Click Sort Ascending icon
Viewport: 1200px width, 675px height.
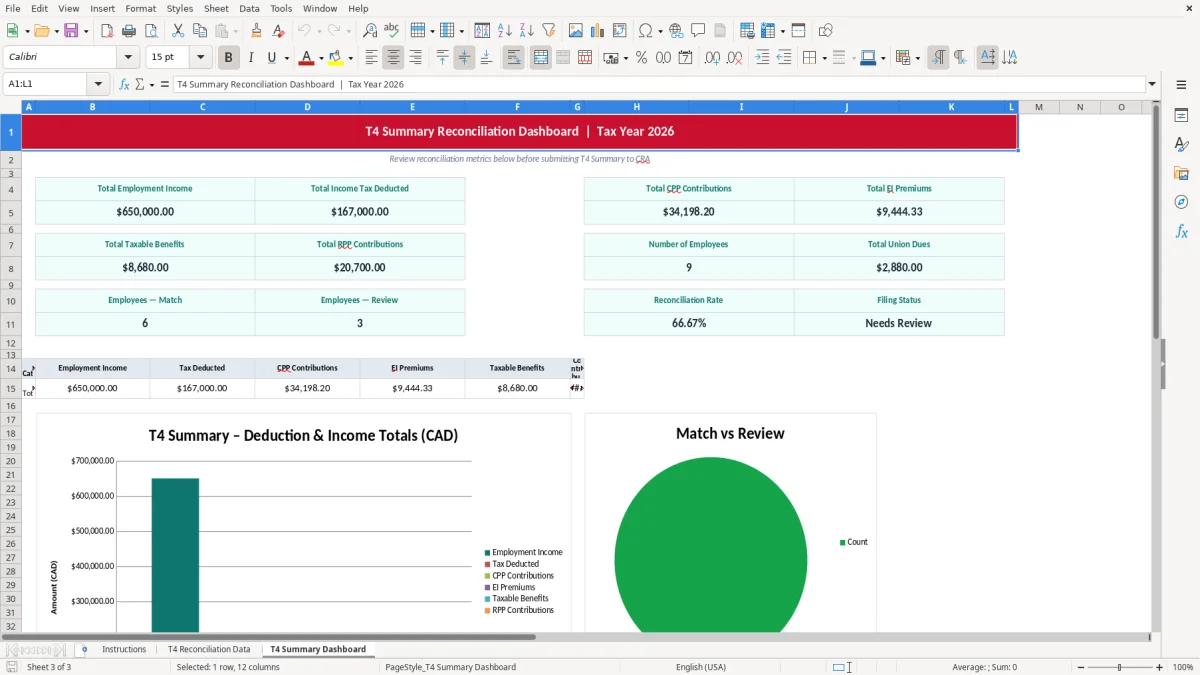pyautogui.click(x=505, y=31)
